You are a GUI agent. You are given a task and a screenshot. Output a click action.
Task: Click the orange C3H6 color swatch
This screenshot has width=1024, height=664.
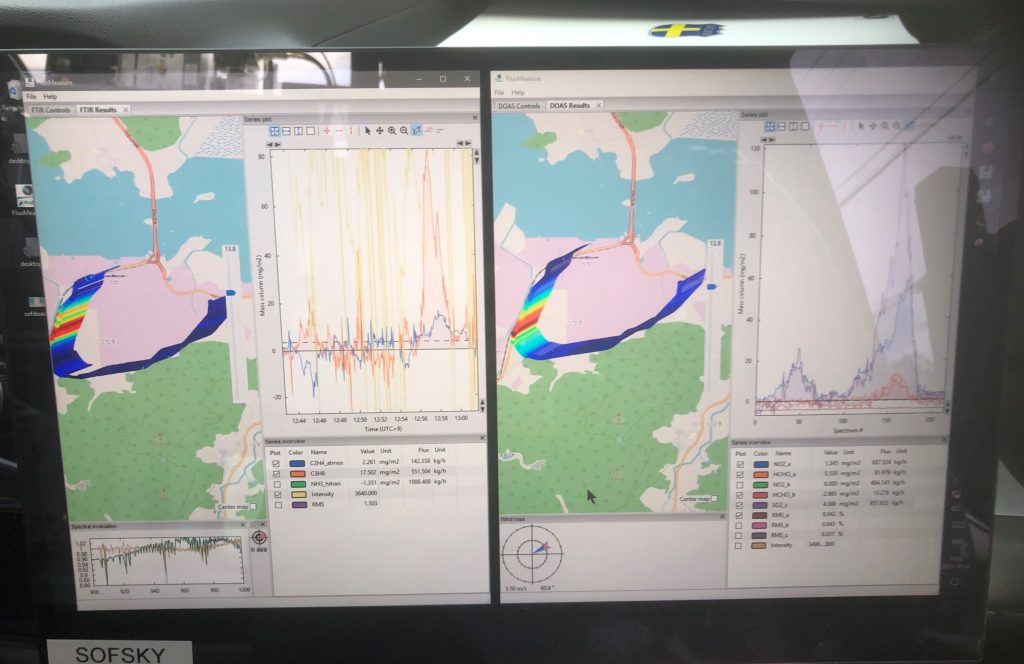tap(295, 473)
